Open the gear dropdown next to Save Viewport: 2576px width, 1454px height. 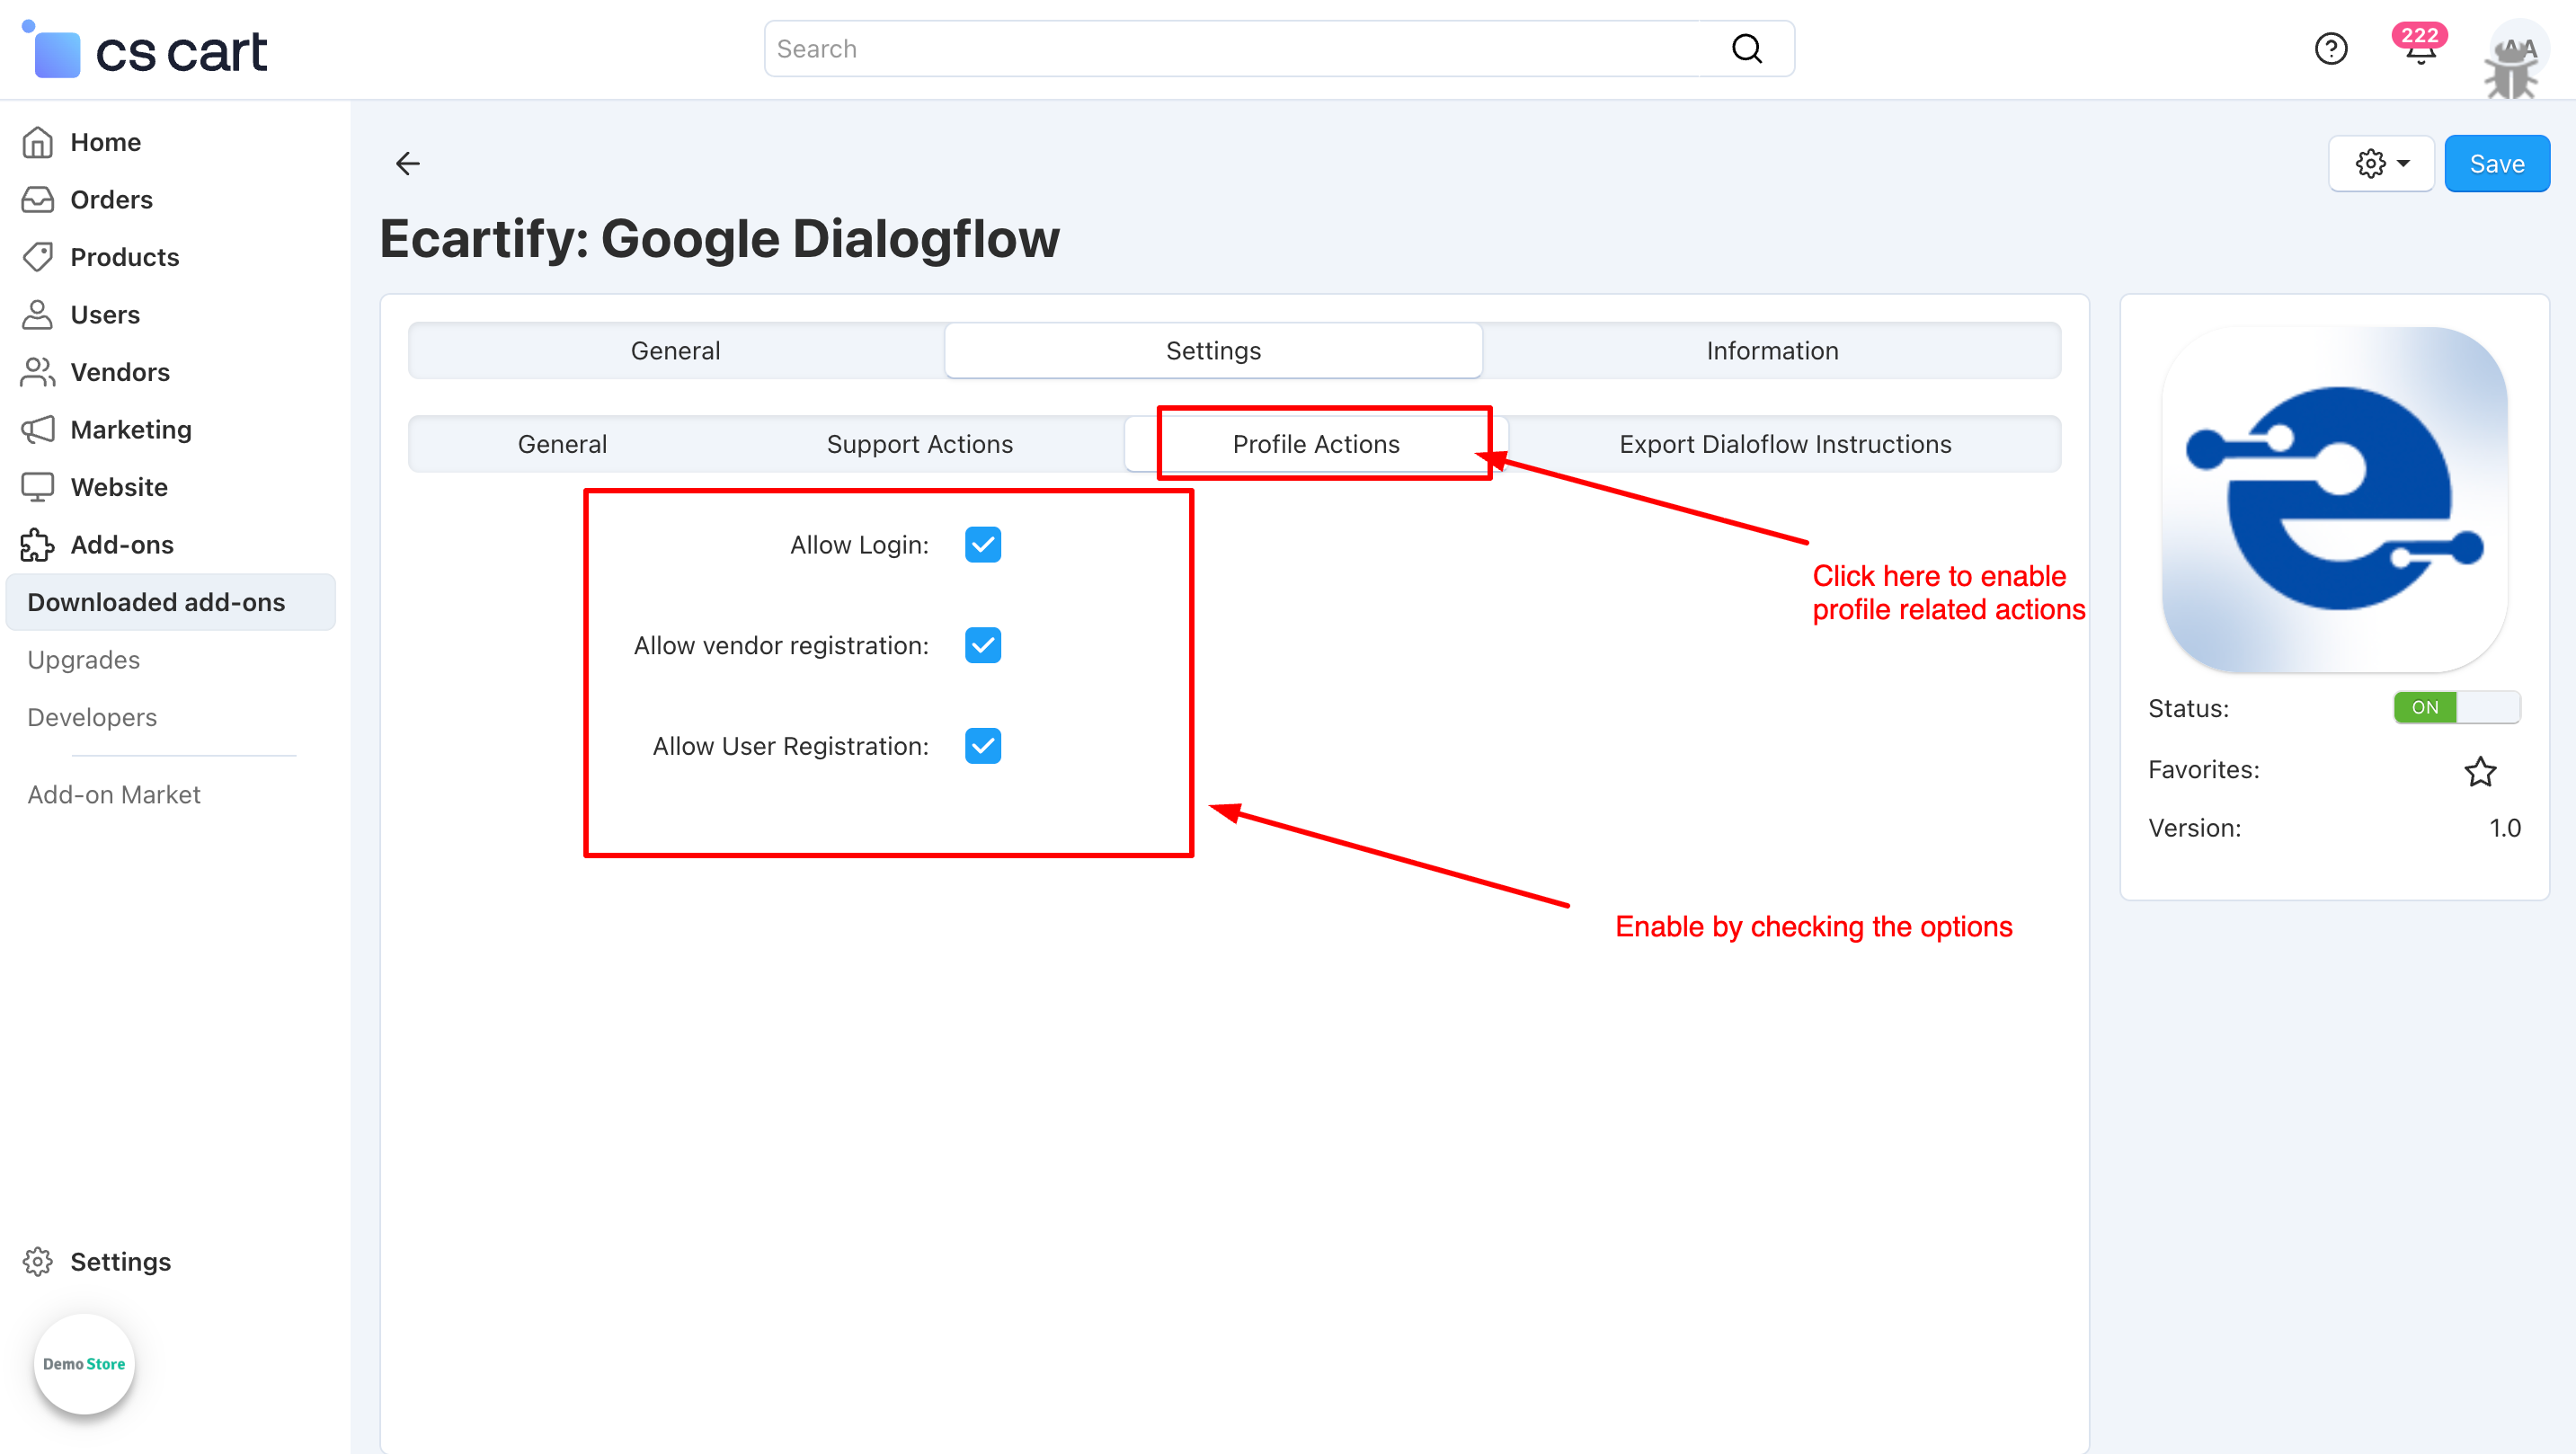click(2380, 163)
